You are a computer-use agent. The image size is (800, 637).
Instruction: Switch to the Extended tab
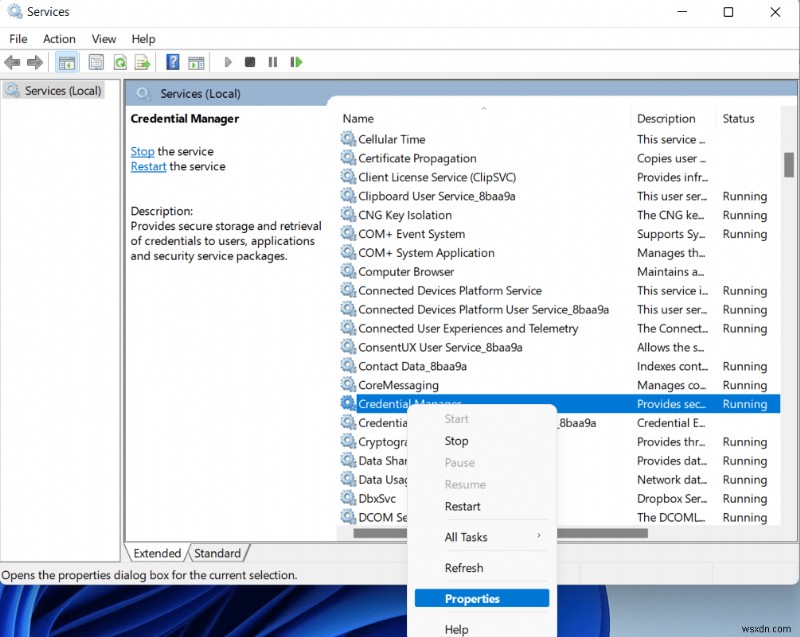pyautogui.click(x=156, y=552)
